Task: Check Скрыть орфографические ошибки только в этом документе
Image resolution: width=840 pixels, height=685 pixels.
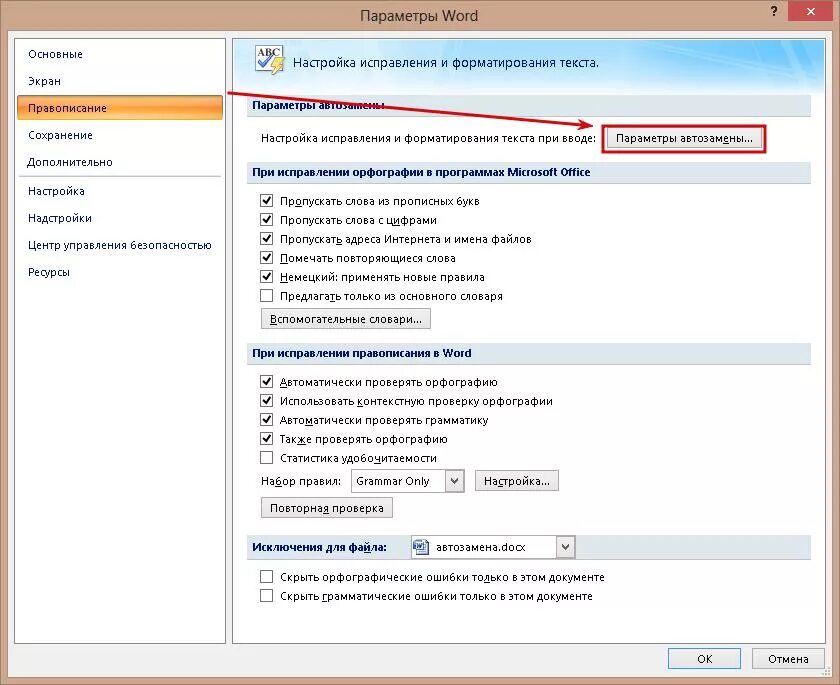Action: click(266, 577)
